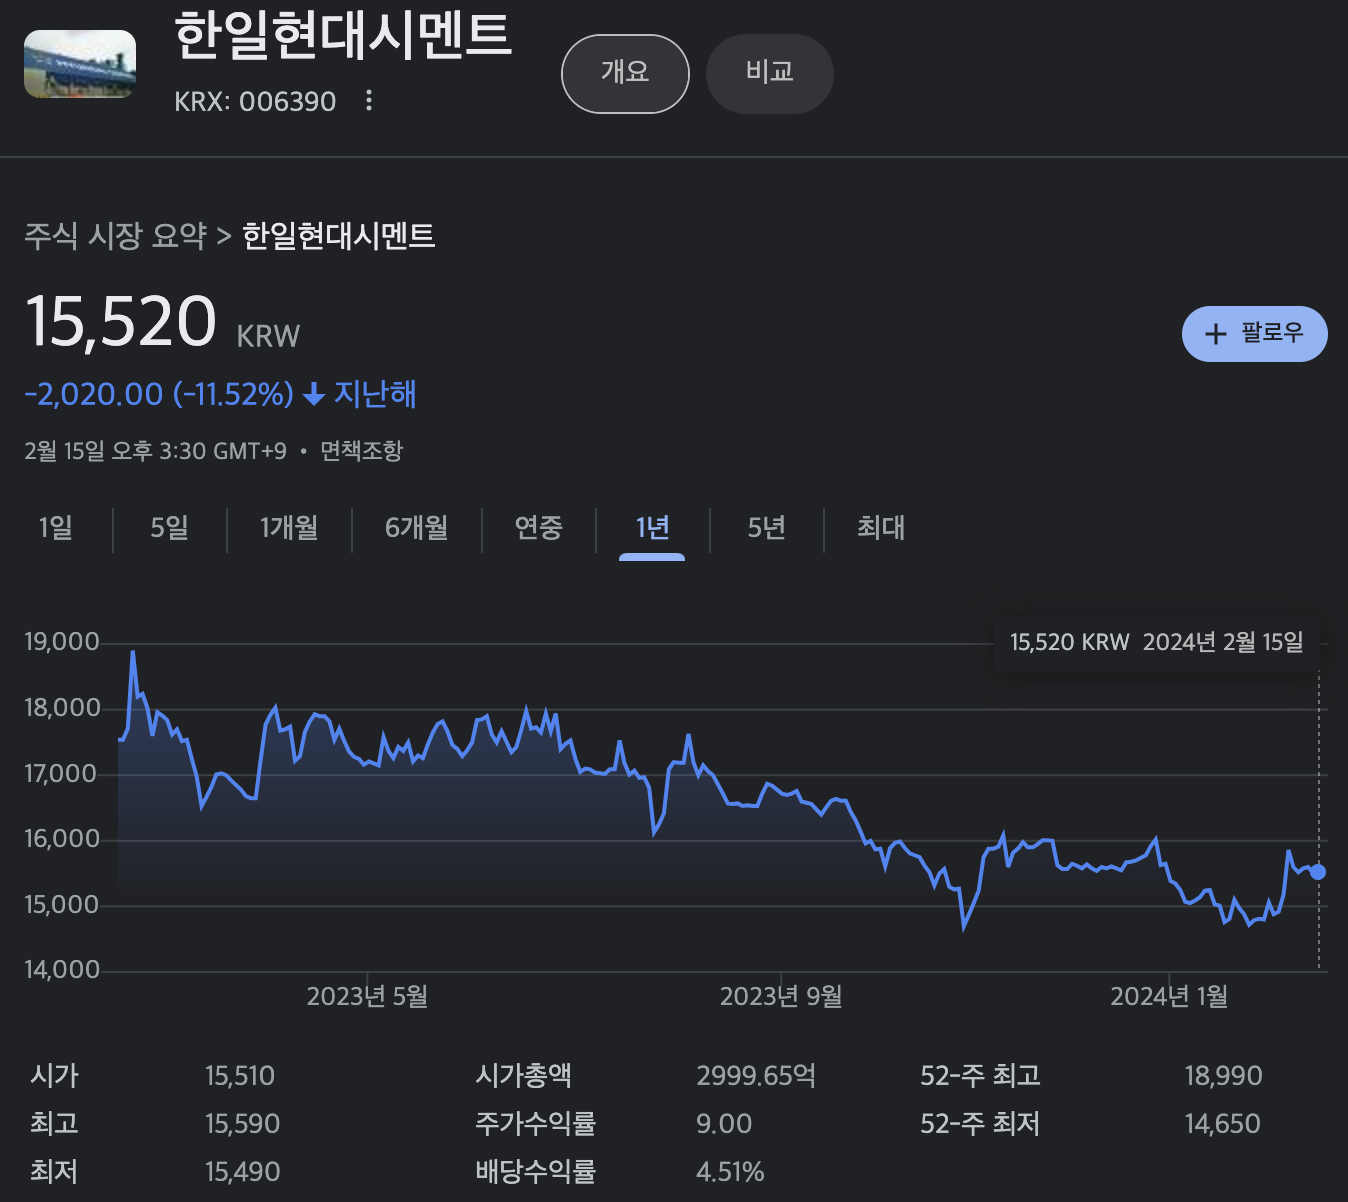Click the 52-주 최고 label

980,1076
